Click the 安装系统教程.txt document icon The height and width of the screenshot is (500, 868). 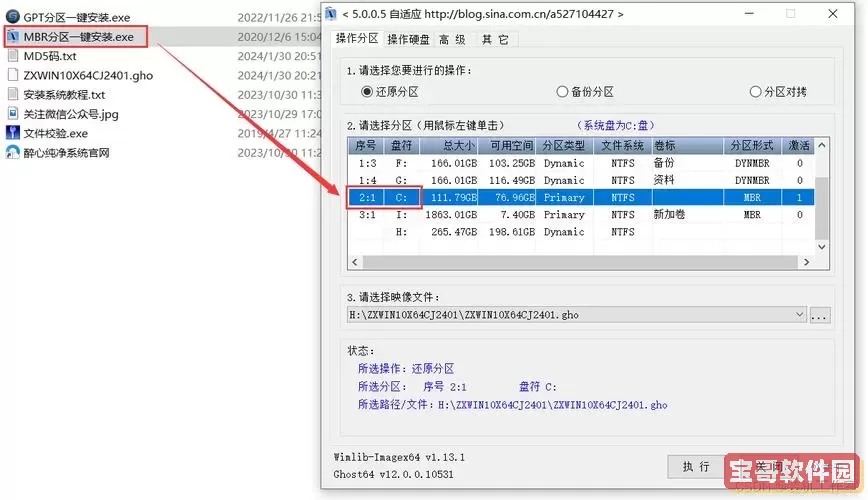13,95
